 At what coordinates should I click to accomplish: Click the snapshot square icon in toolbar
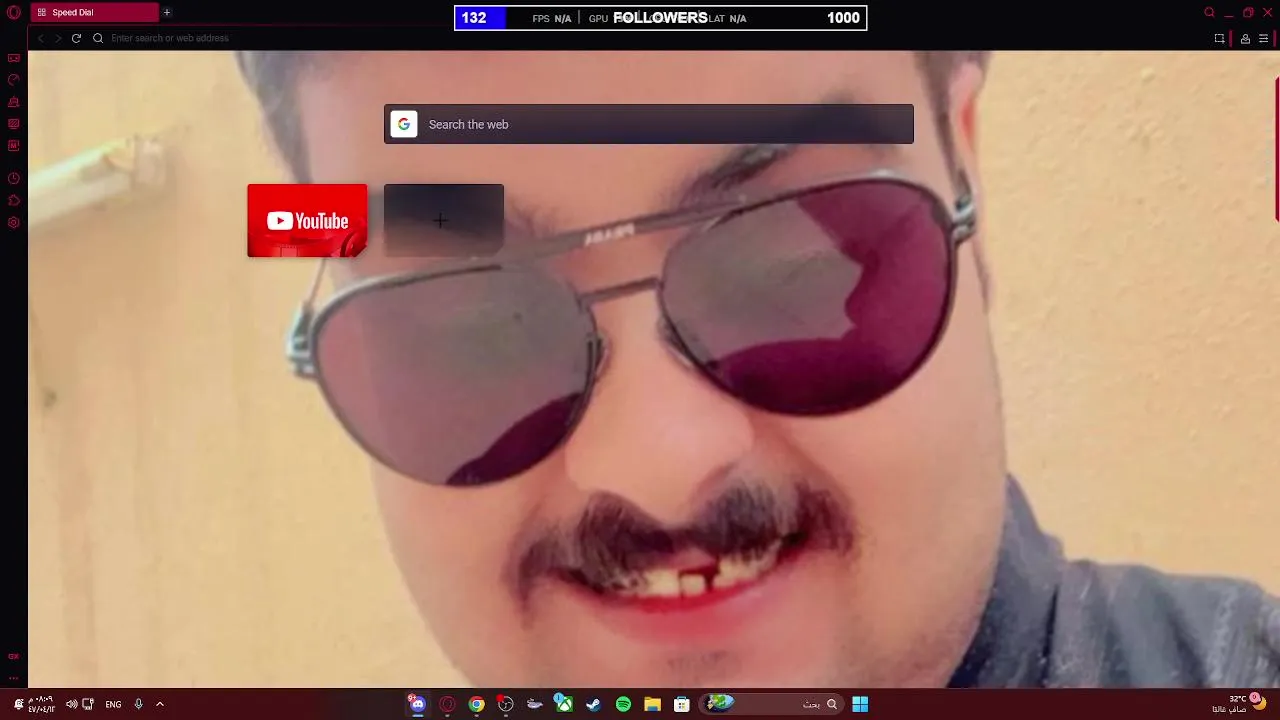pos(1219,38)
